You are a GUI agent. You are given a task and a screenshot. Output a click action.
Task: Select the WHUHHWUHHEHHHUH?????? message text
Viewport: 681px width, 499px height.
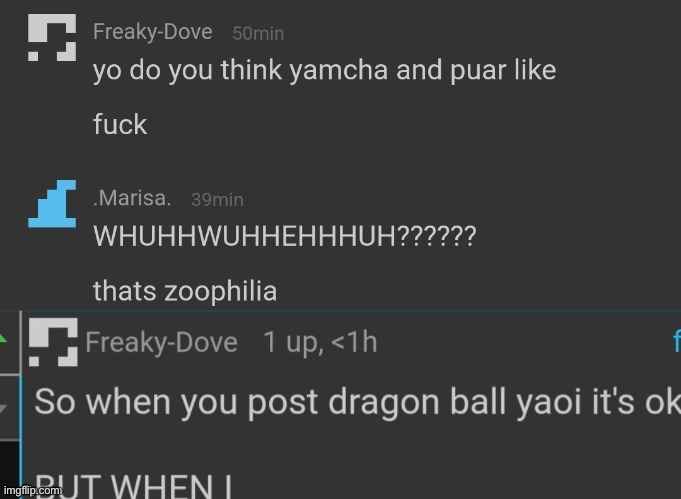[x=285, y=236]
